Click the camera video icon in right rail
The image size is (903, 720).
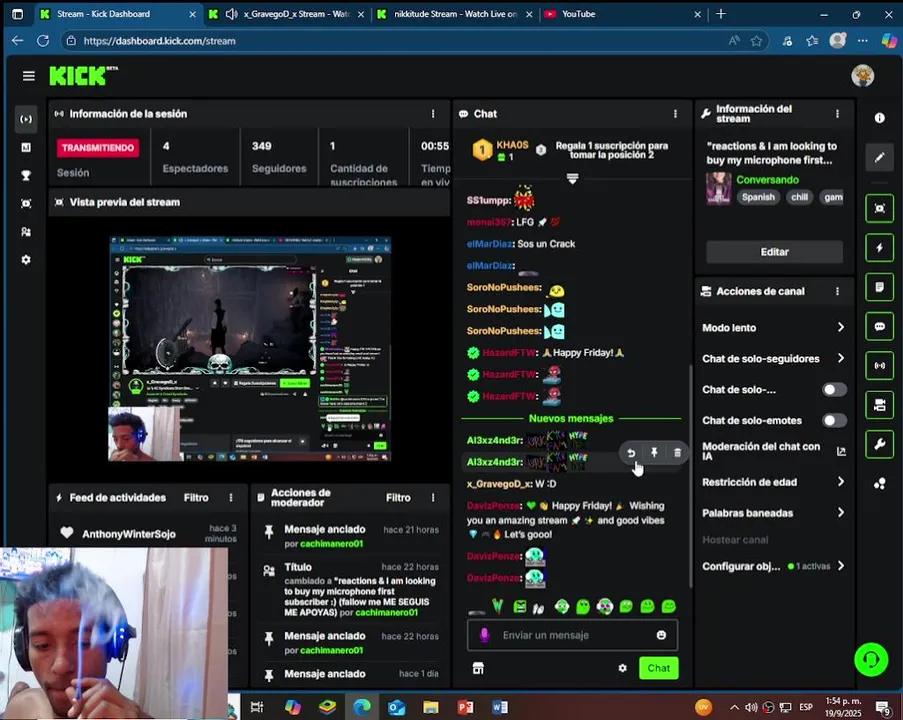coord(879,405)
